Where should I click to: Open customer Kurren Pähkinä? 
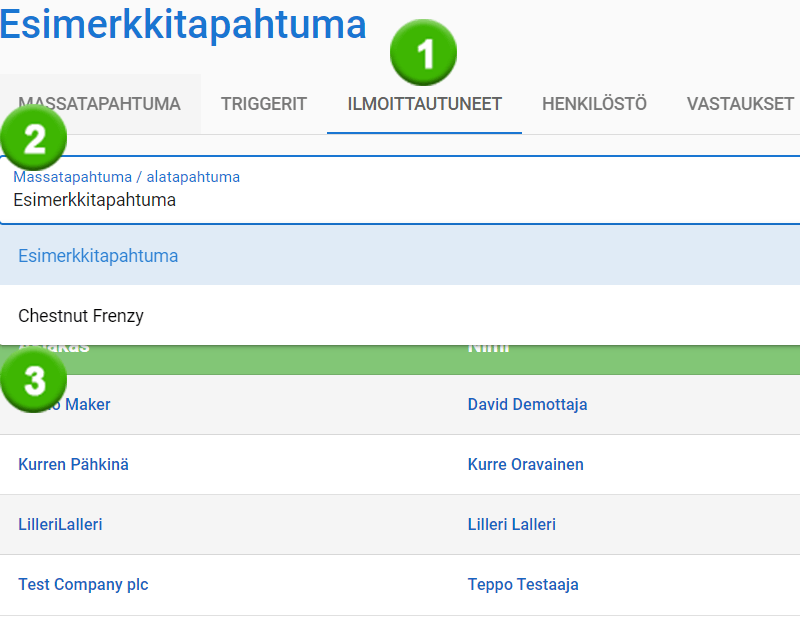pyautogui.click(x=73, y=465)
